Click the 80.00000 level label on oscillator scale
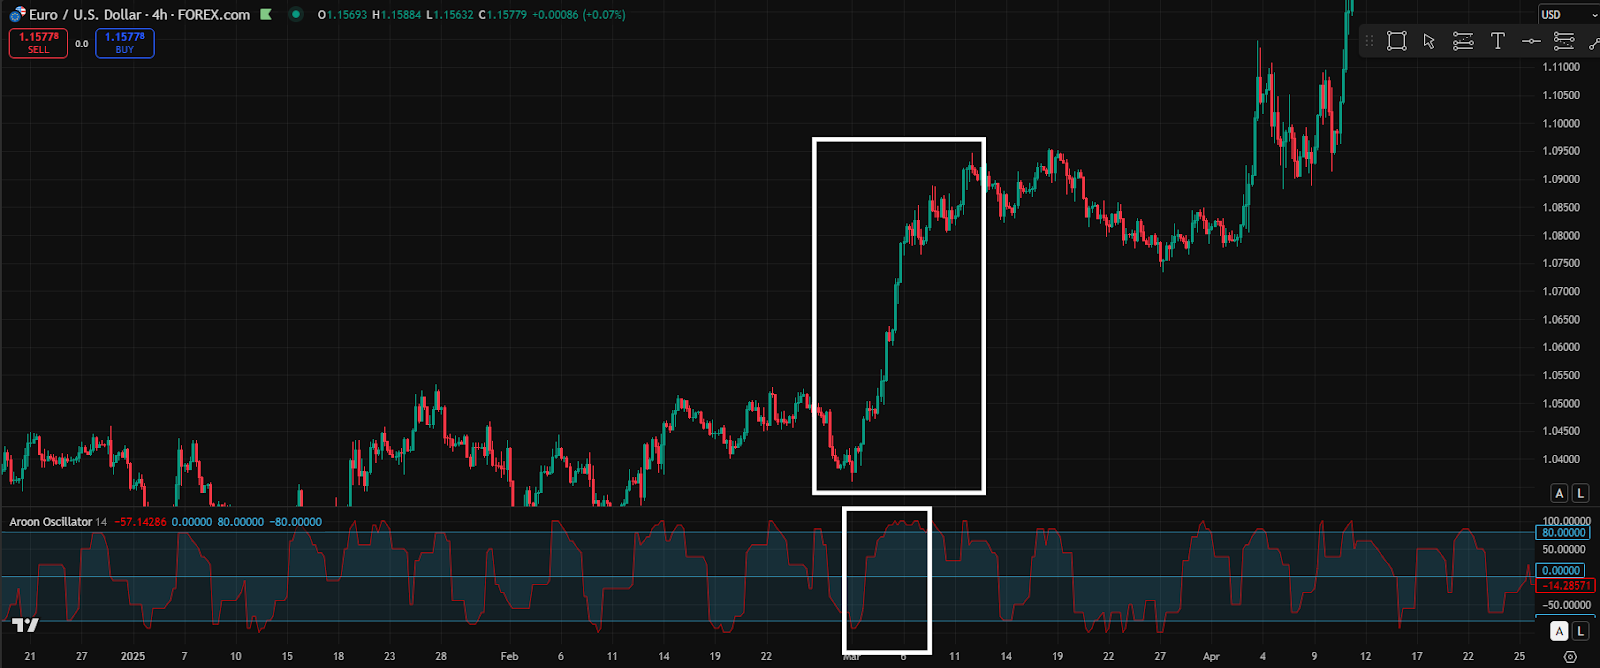This screenshot has height=668, width=1600. [x=1563, y=533]
